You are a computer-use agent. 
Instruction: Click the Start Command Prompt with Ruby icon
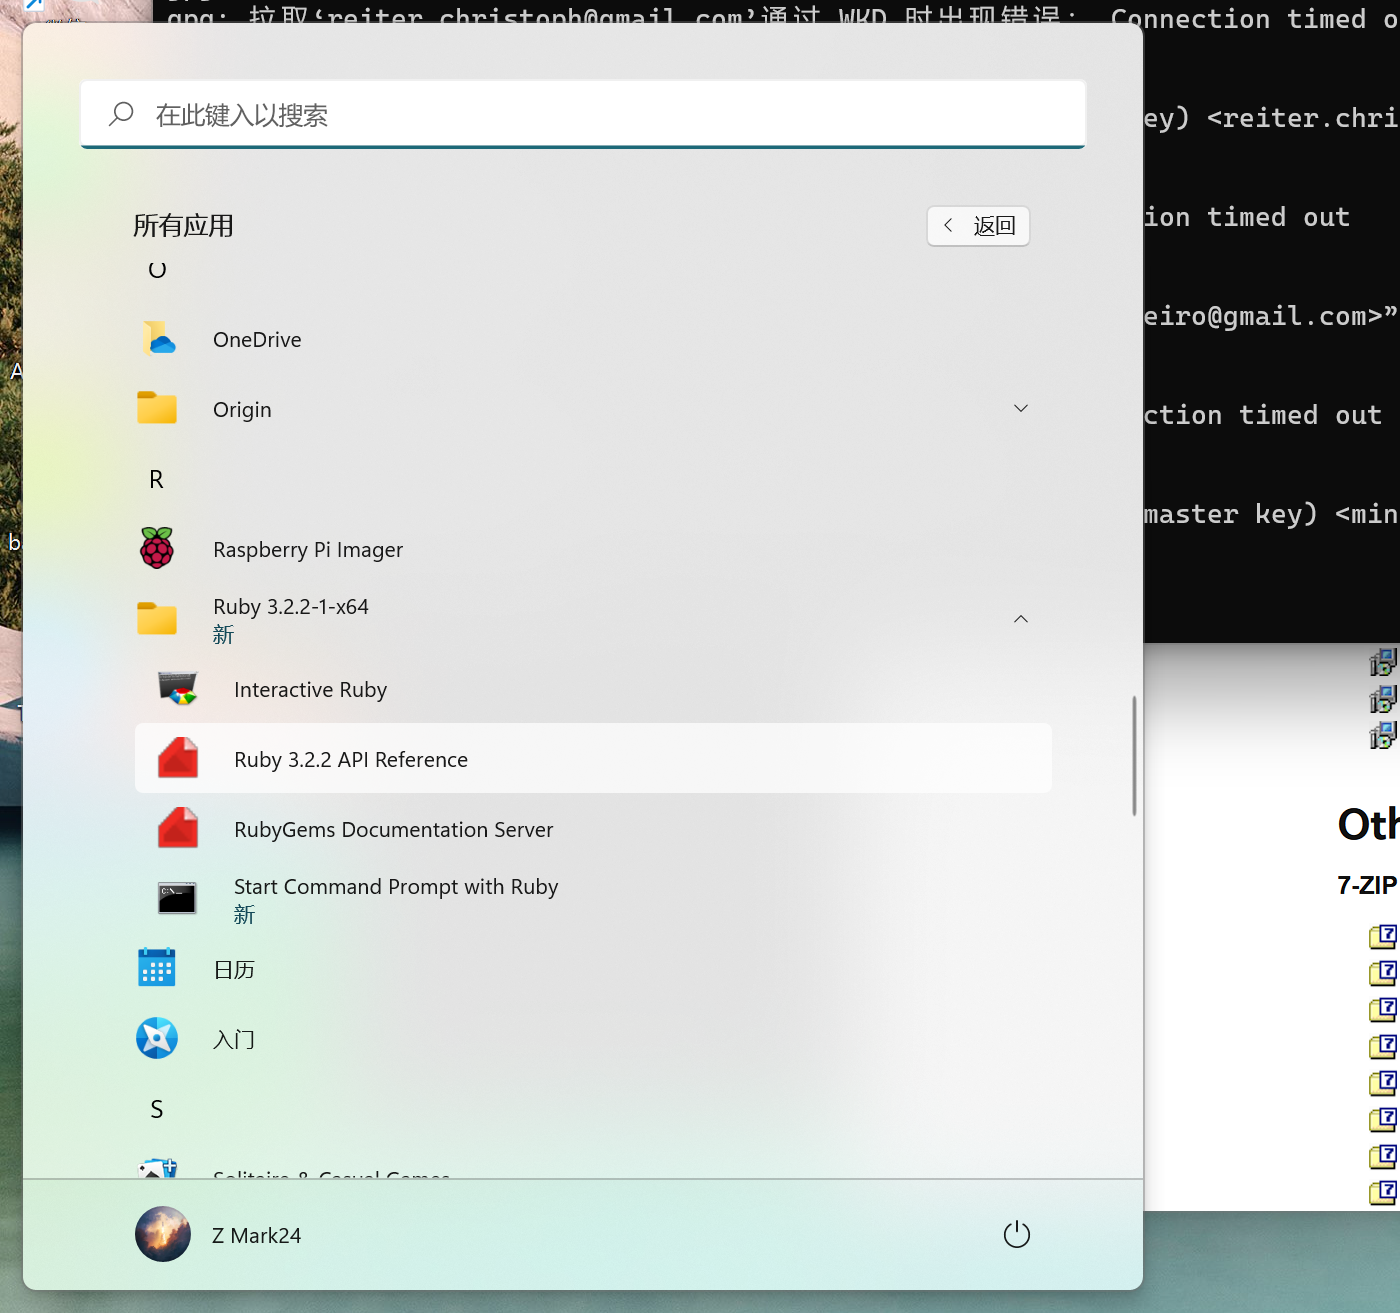(178, 898)
